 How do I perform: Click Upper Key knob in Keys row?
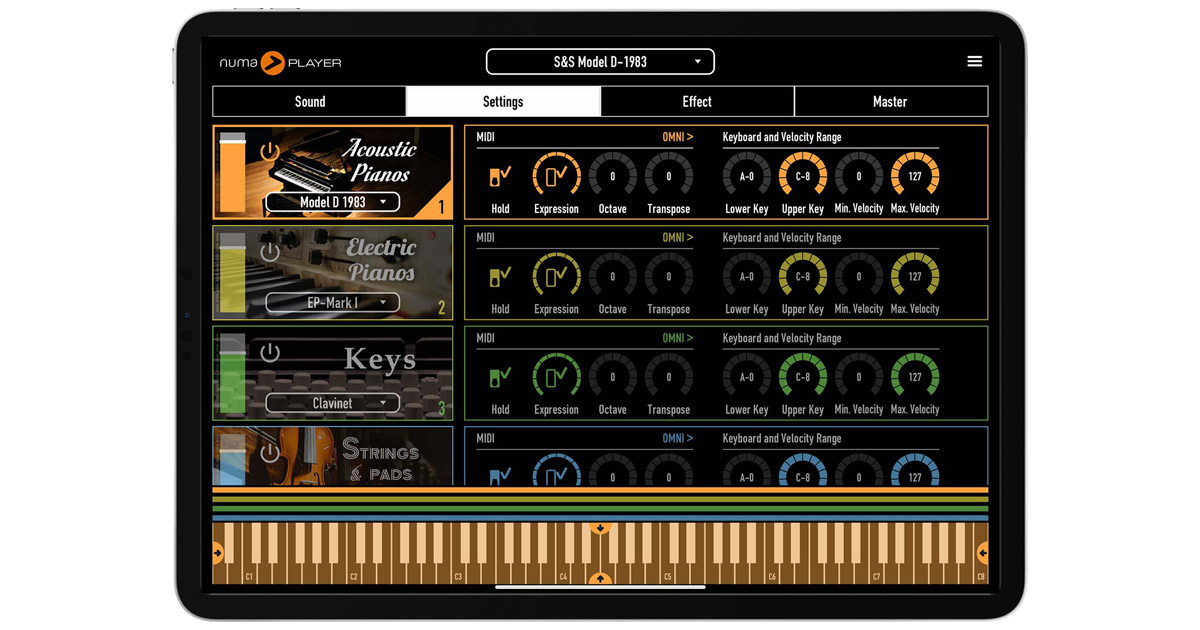802,377
